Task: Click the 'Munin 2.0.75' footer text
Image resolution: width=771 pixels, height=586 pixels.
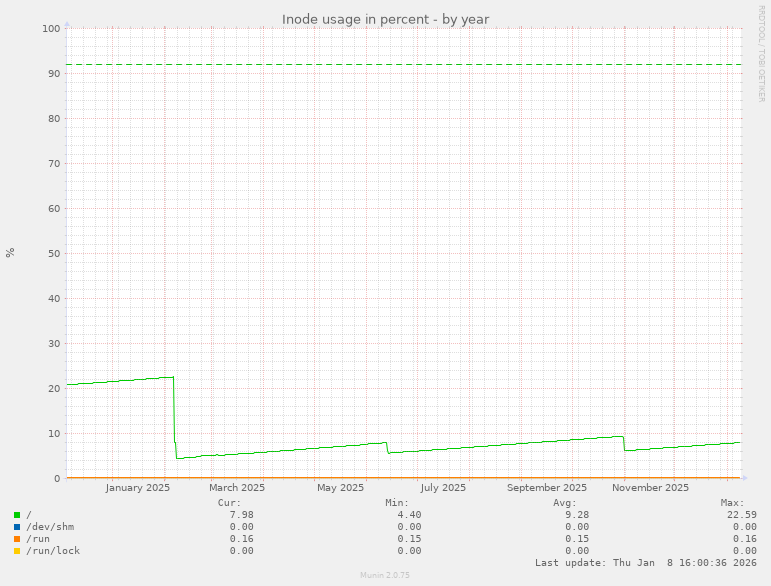Action: [x=385, y=575]
